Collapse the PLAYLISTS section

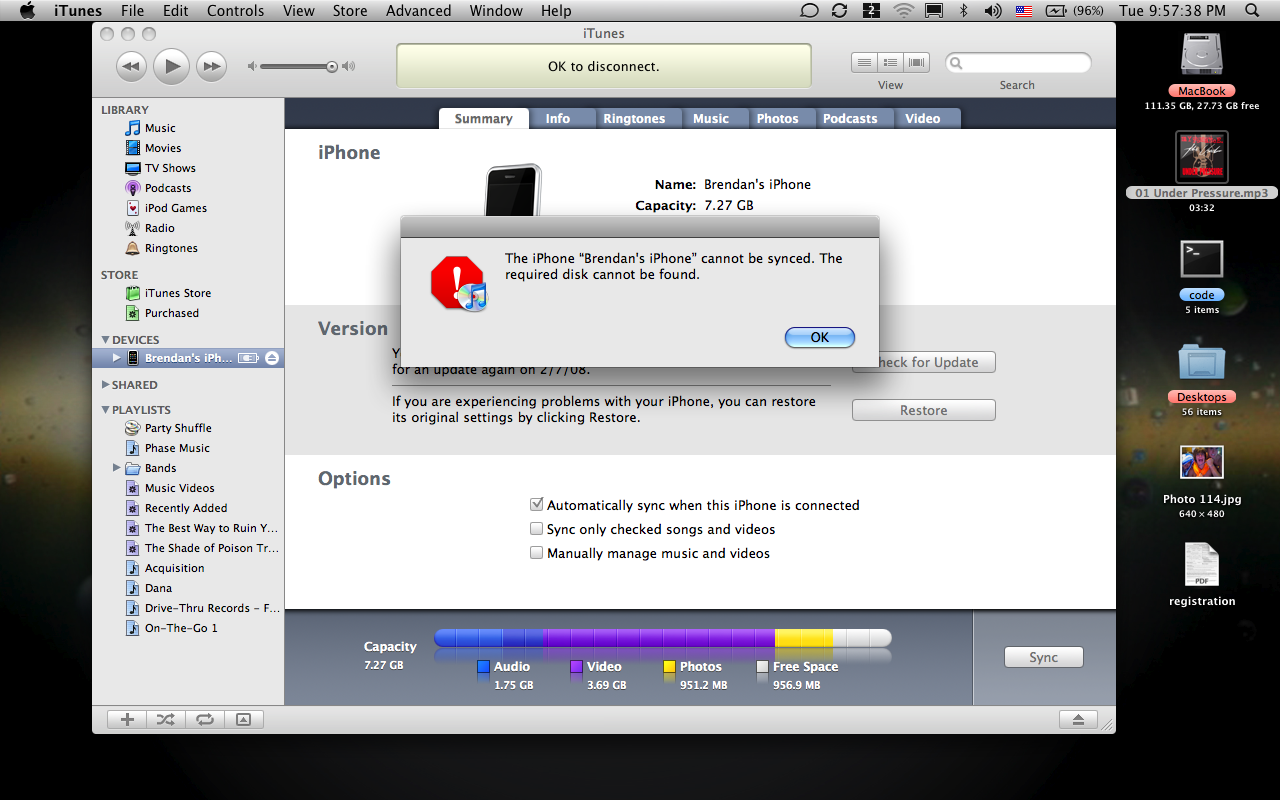pyautogui.click(x=106, y=410)
